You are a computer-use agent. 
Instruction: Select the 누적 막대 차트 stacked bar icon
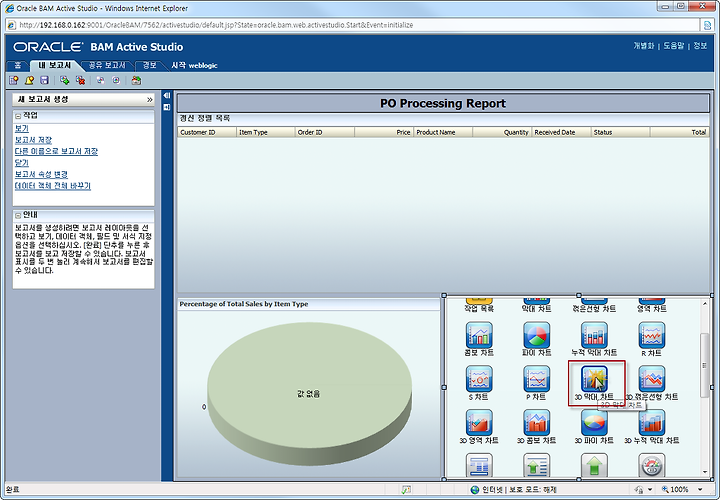(x=594, y=335)
